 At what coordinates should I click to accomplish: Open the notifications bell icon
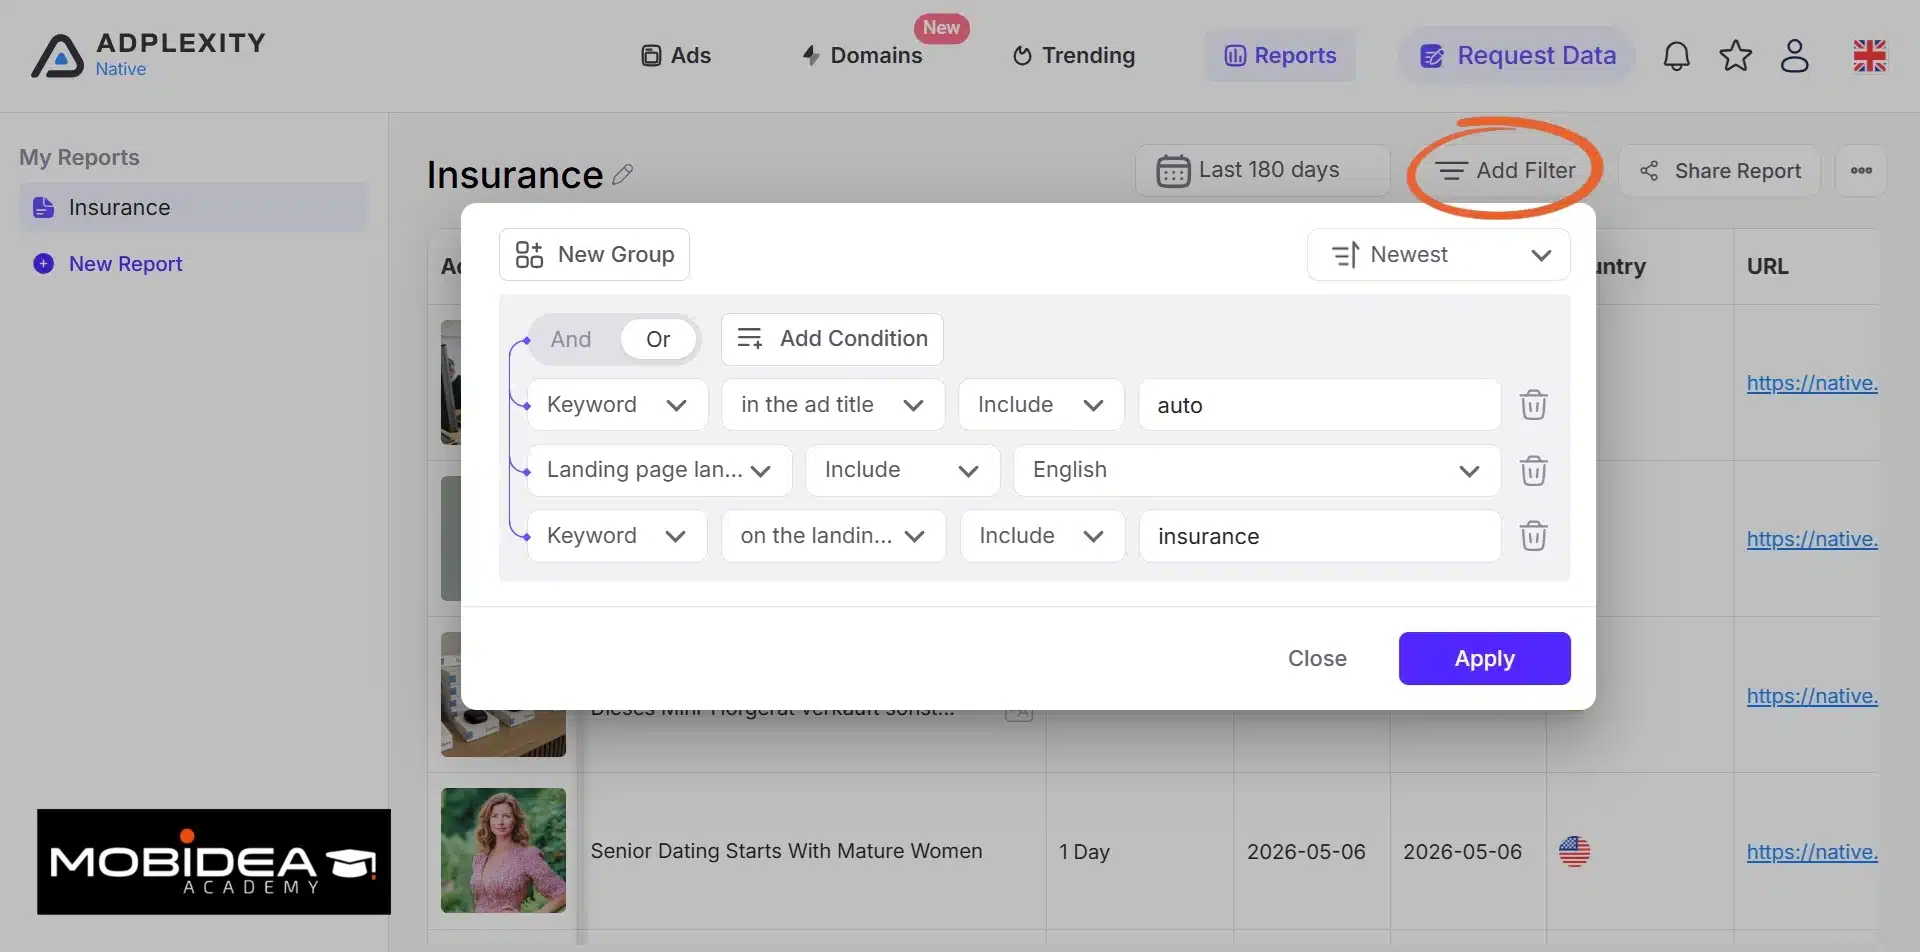click(1677, 56)
